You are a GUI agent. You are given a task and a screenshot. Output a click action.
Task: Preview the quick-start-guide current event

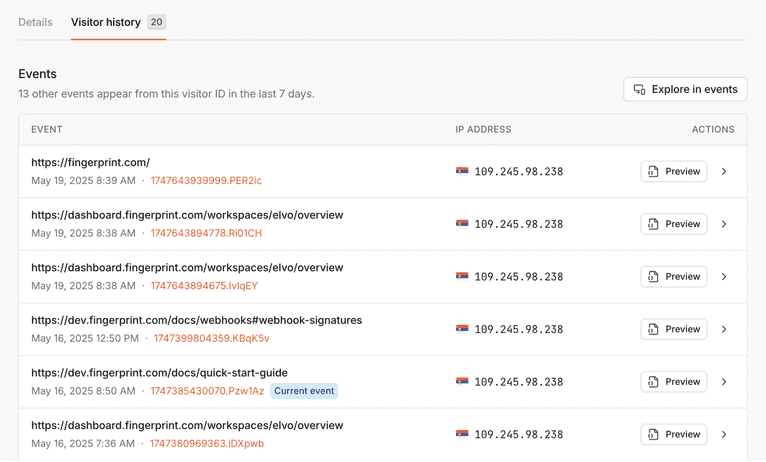pos(673,382)
